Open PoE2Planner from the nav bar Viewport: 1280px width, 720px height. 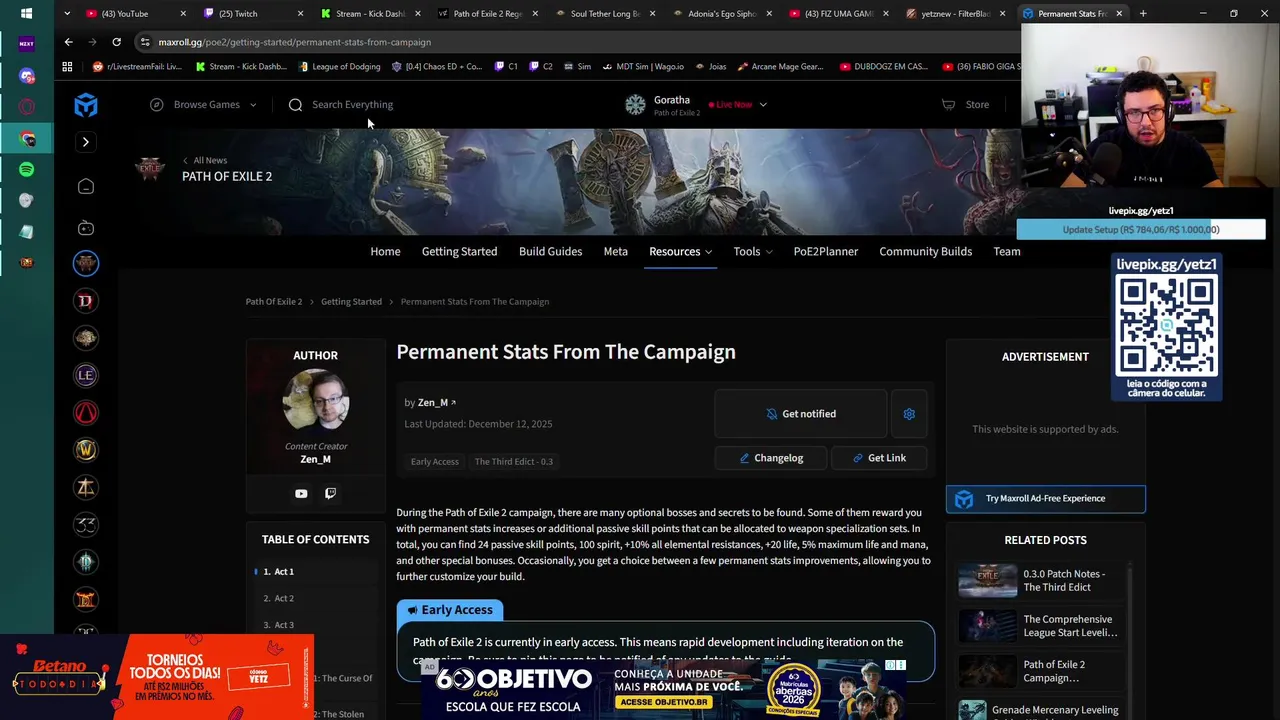tap(825, 251)
